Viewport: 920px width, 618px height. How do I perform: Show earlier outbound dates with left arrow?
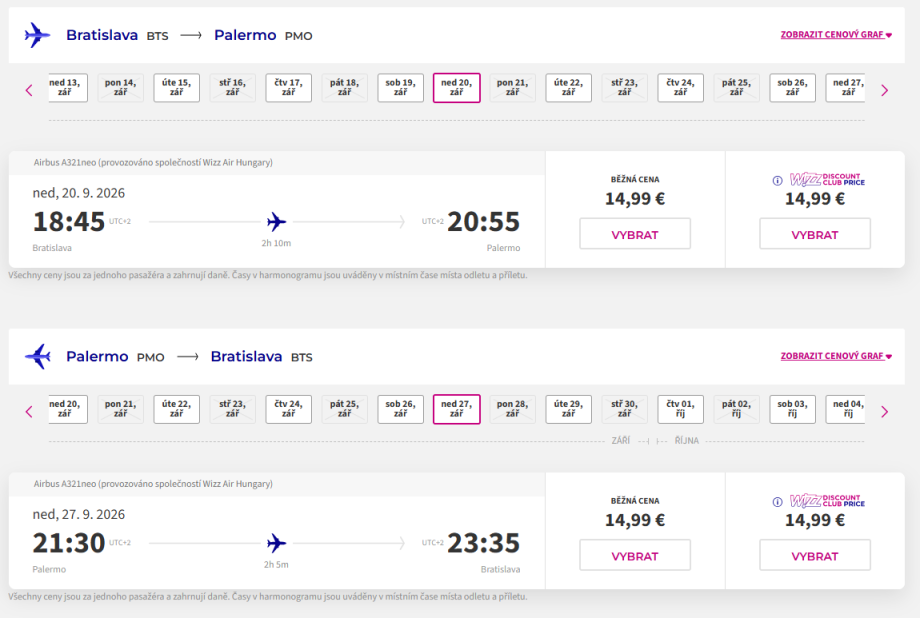[x=29, y=90]
